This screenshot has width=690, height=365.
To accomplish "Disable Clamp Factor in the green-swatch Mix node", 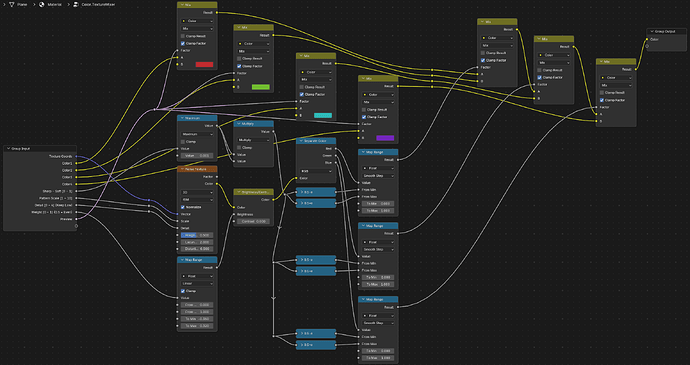I will [239, 66].
